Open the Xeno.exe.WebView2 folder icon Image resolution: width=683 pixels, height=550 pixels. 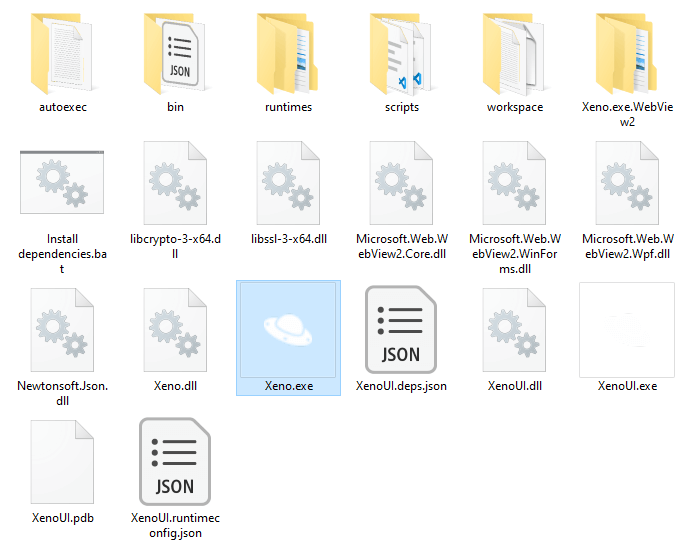[x=627, y=53]
